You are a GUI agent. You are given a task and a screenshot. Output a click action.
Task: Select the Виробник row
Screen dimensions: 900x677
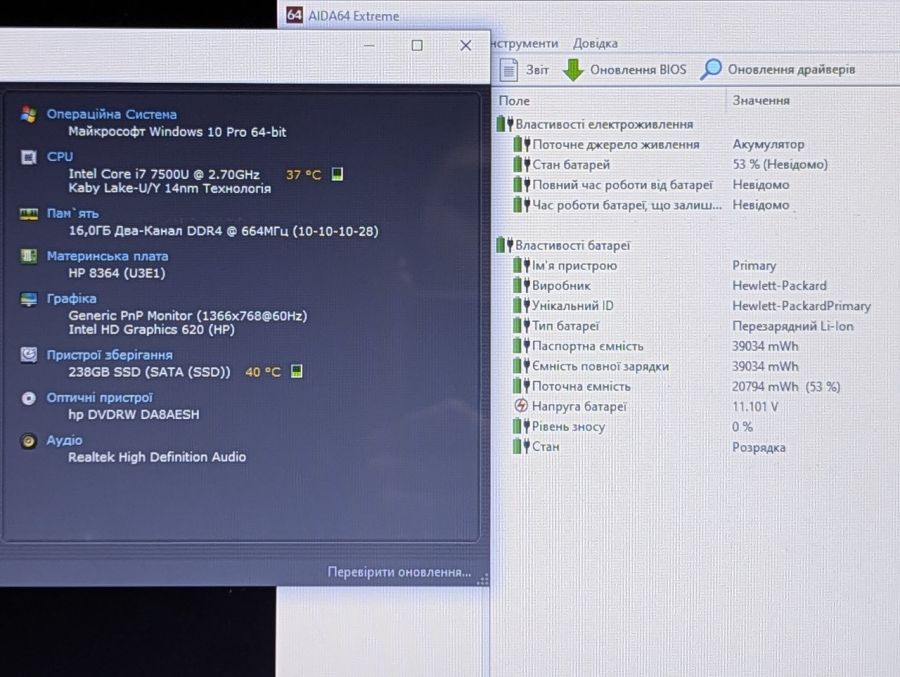(670, 285)
